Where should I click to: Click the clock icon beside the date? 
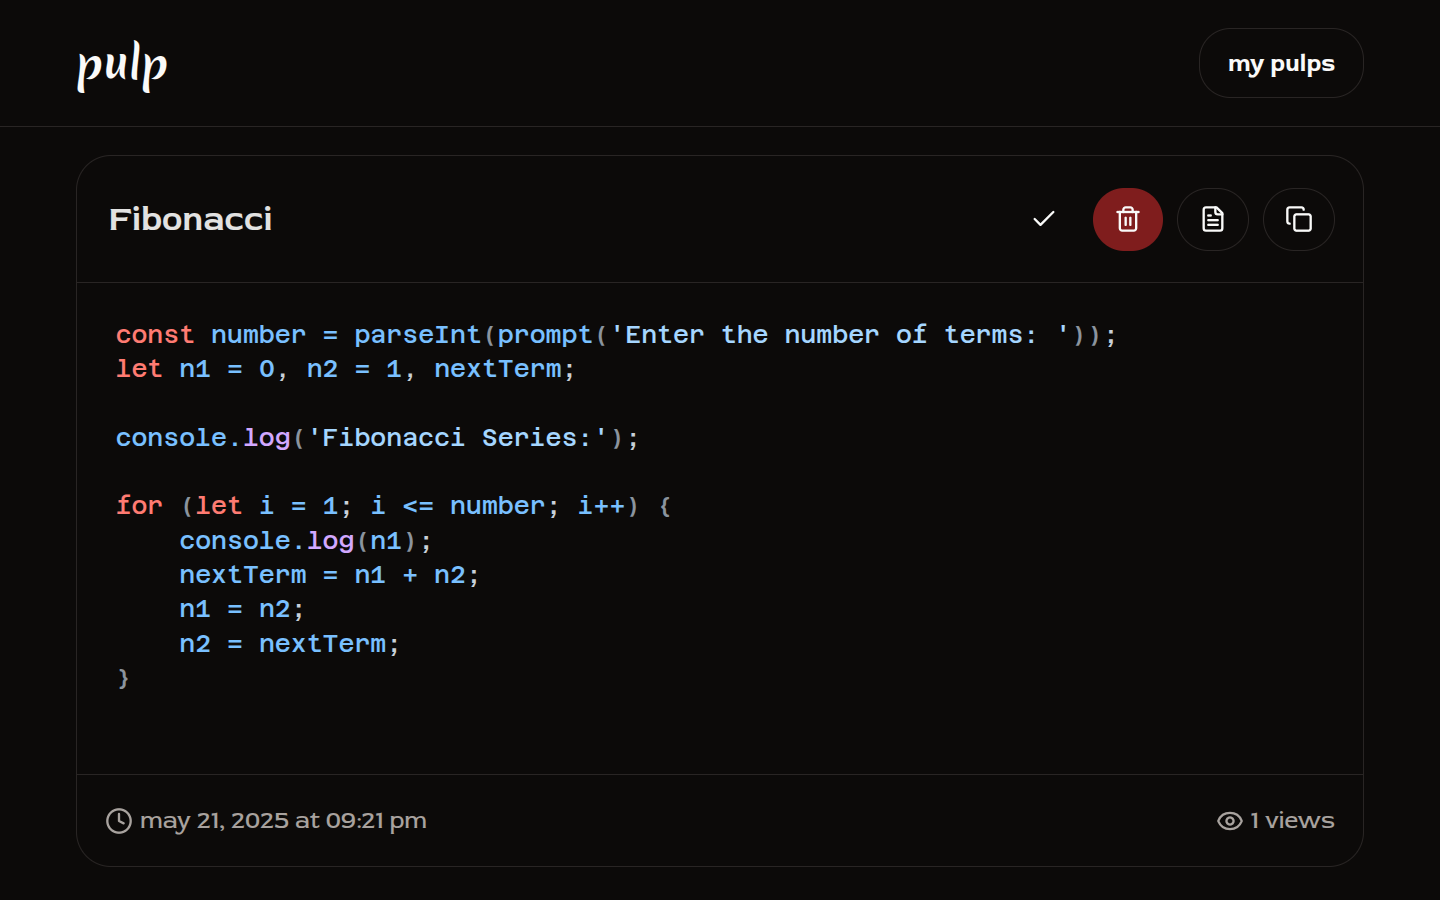[x=119, y=821]
